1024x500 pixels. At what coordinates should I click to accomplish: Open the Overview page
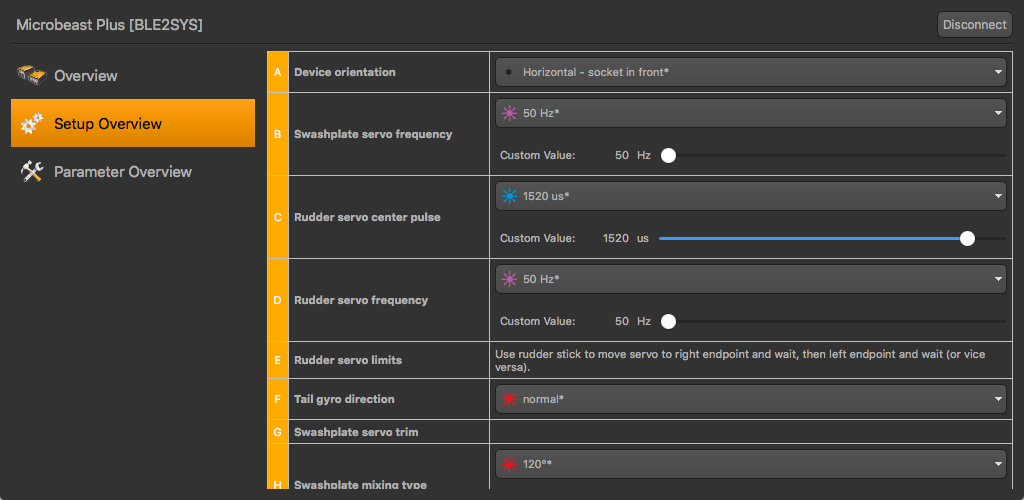pyautogui.click(x=133, y=75)
